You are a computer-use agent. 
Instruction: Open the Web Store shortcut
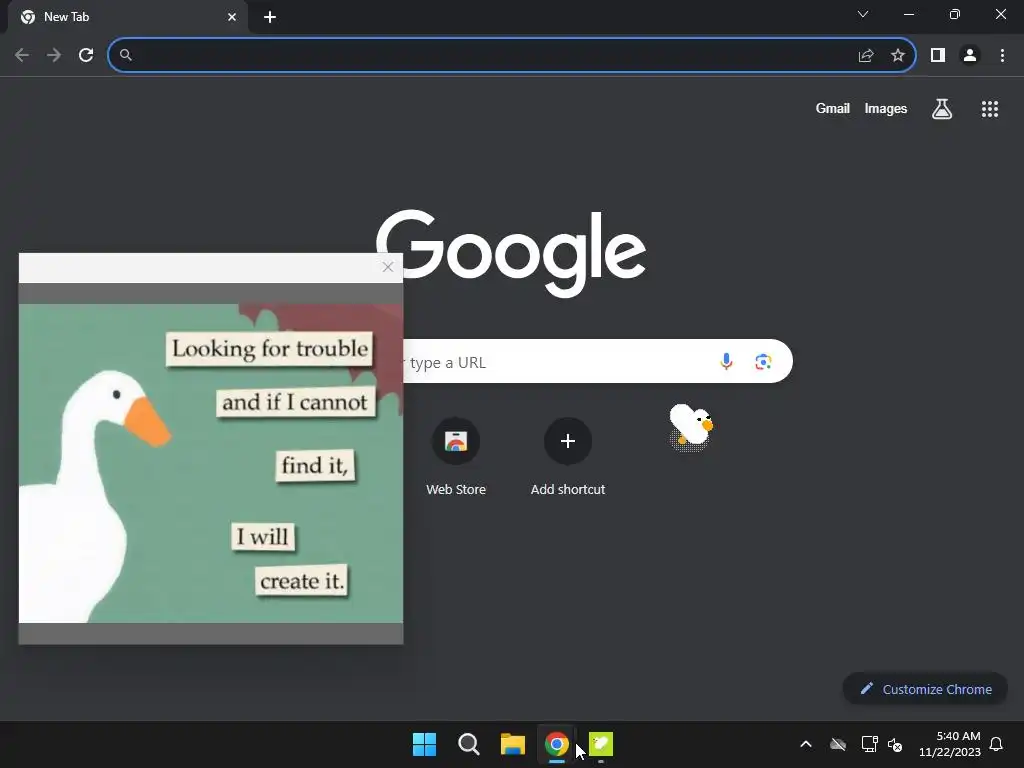click(x=456, y=456)
